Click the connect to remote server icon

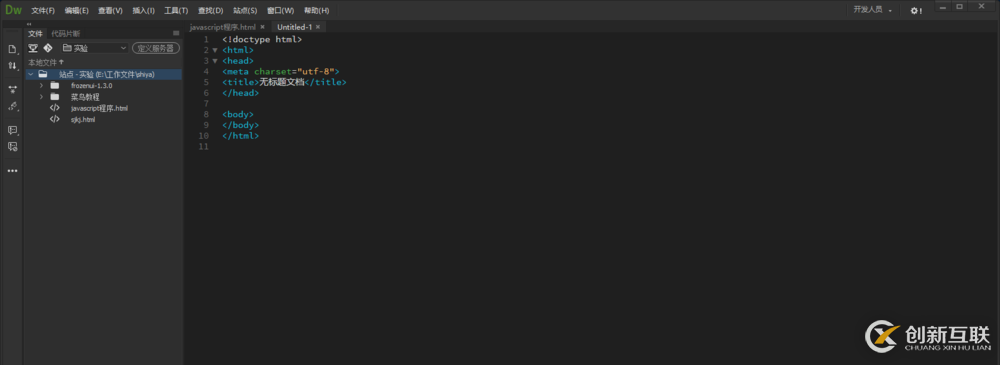click(x=33, y=48)
